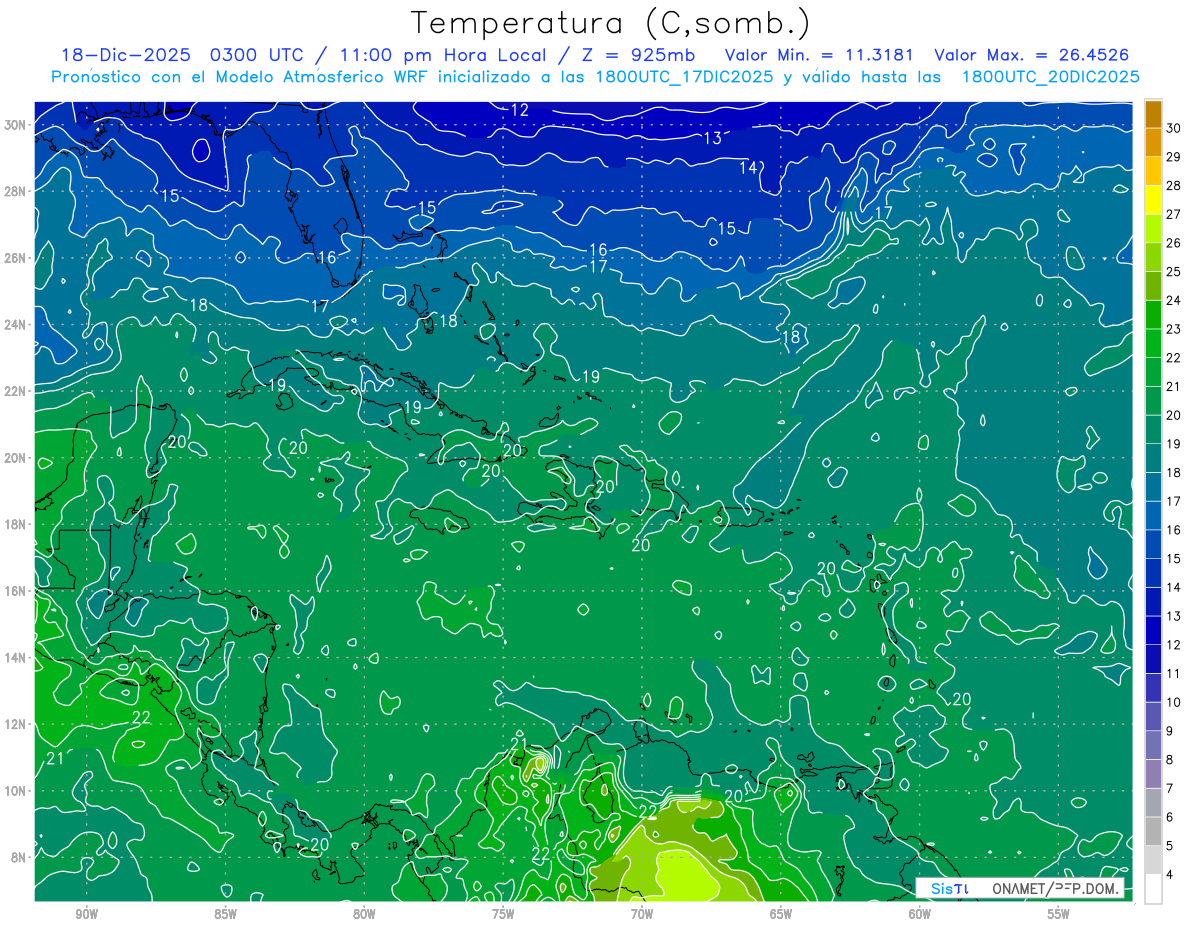Pick the purple swatch between legend 7 and 8
This screenshot has width=1200, height=927.
[x=1153, y=774]
